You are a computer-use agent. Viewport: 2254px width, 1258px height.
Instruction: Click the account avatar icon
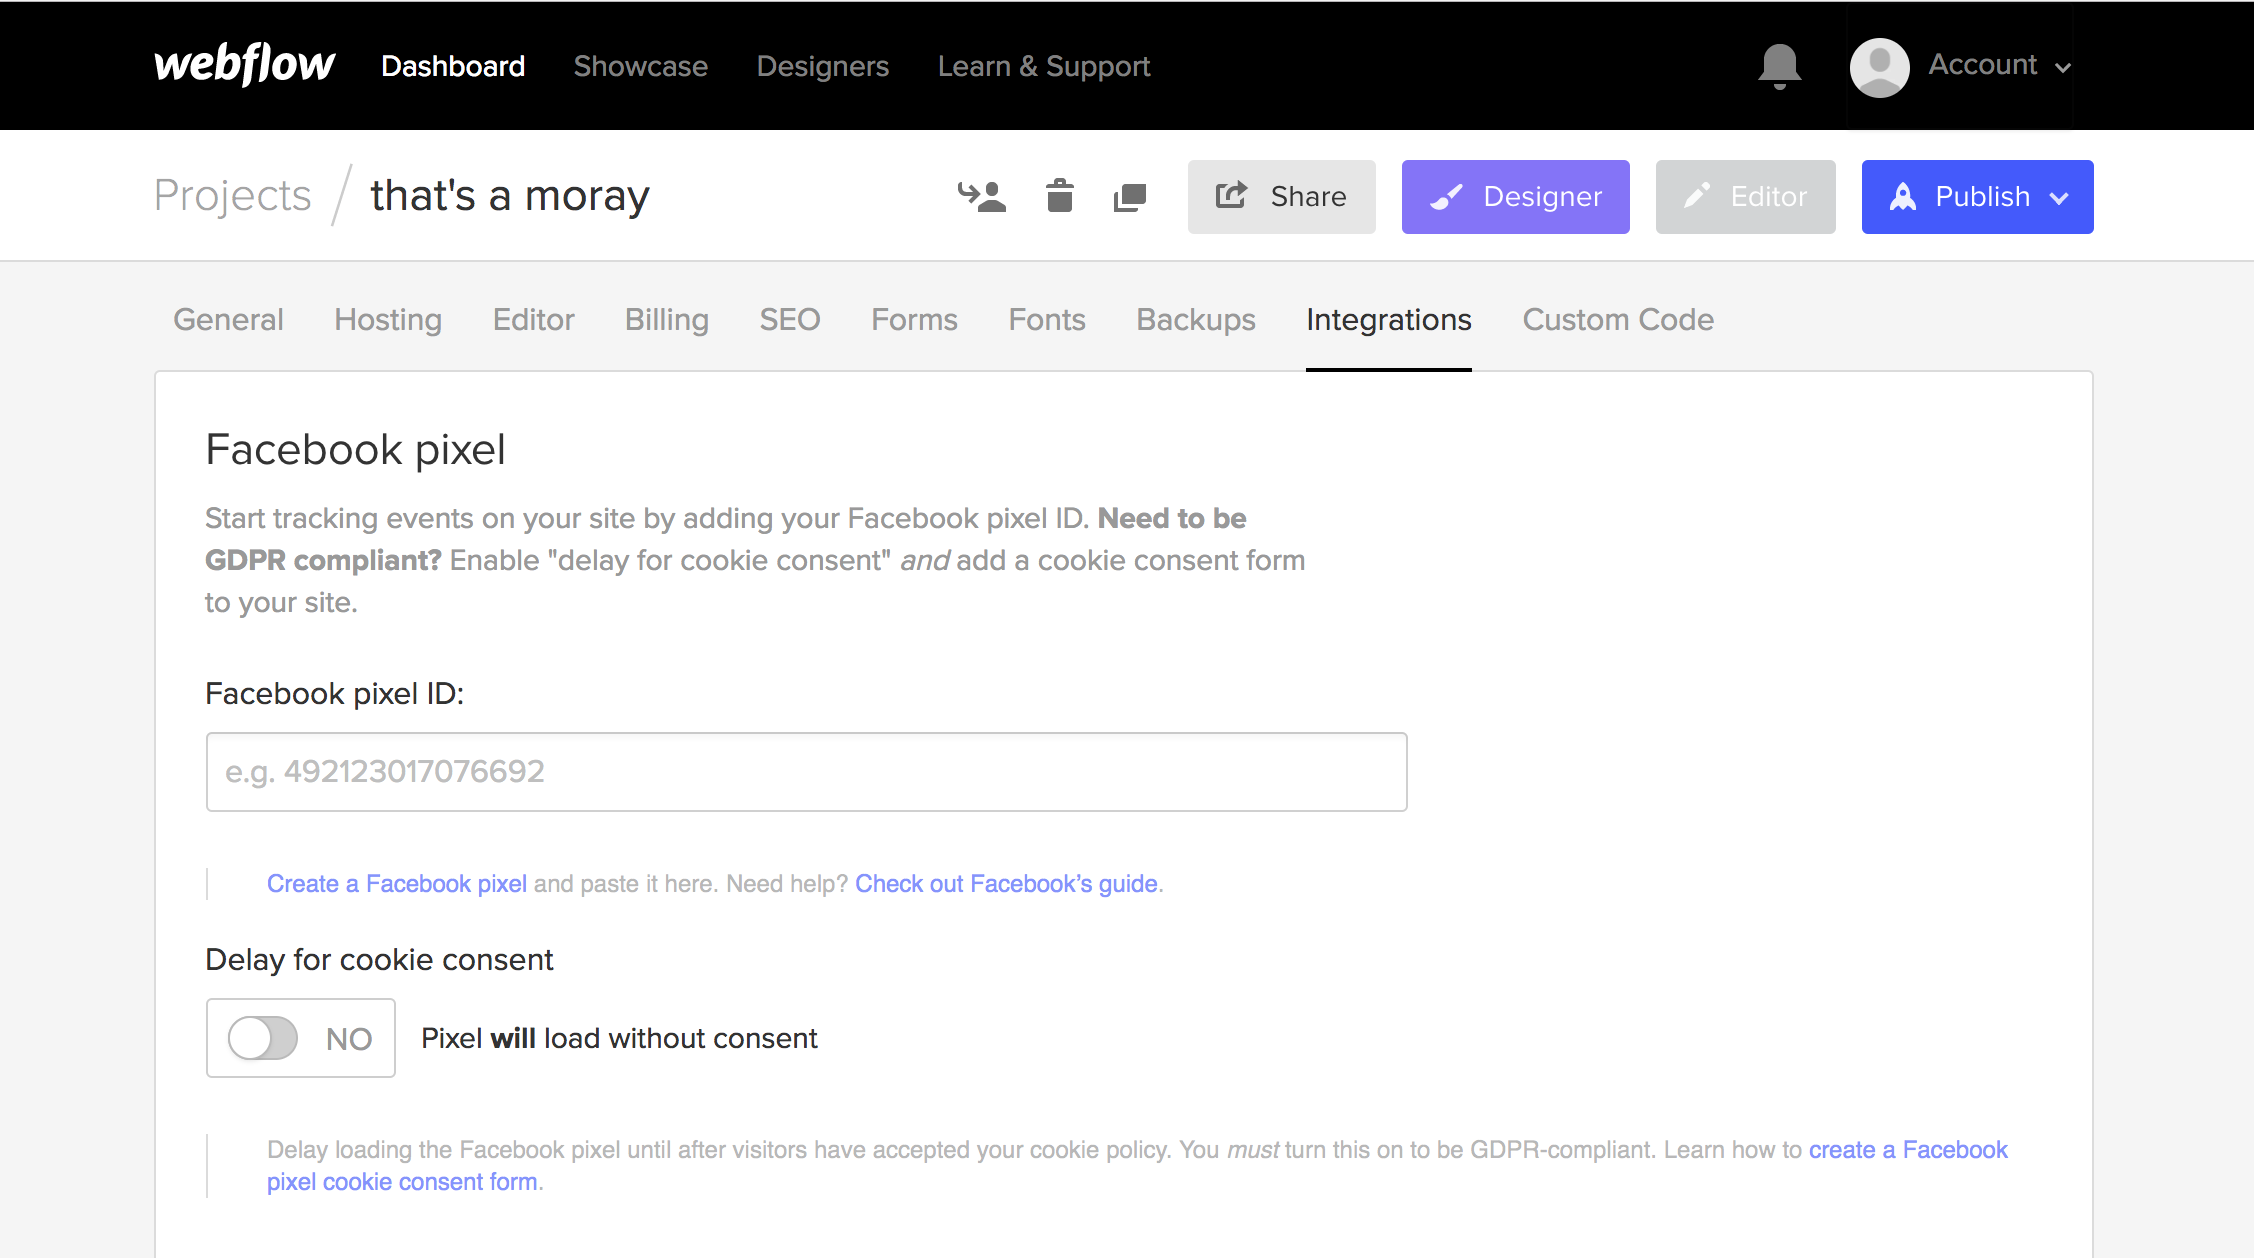1879,67
